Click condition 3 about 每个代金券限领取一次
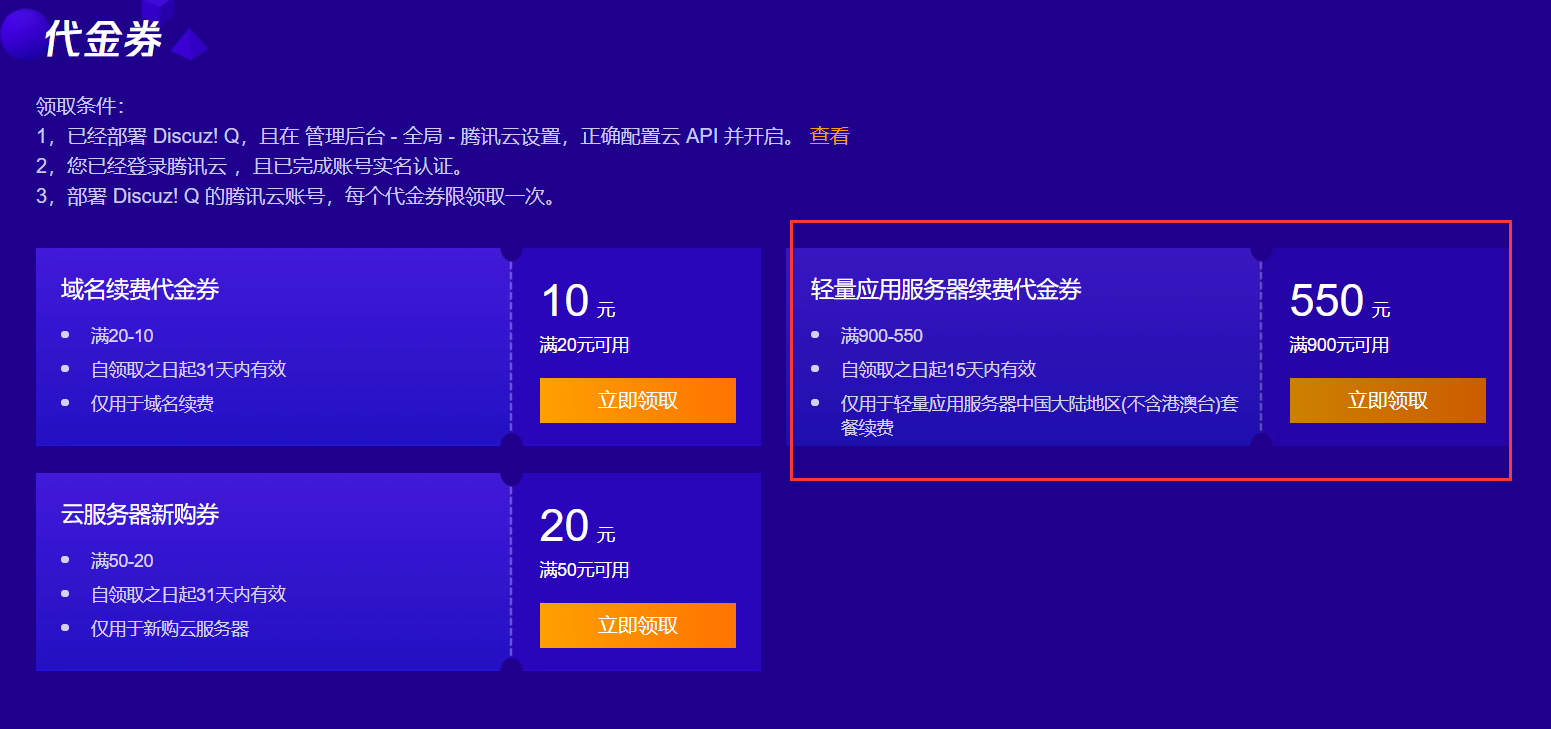This screenshot has width=1551, height=729. [296, 196]
